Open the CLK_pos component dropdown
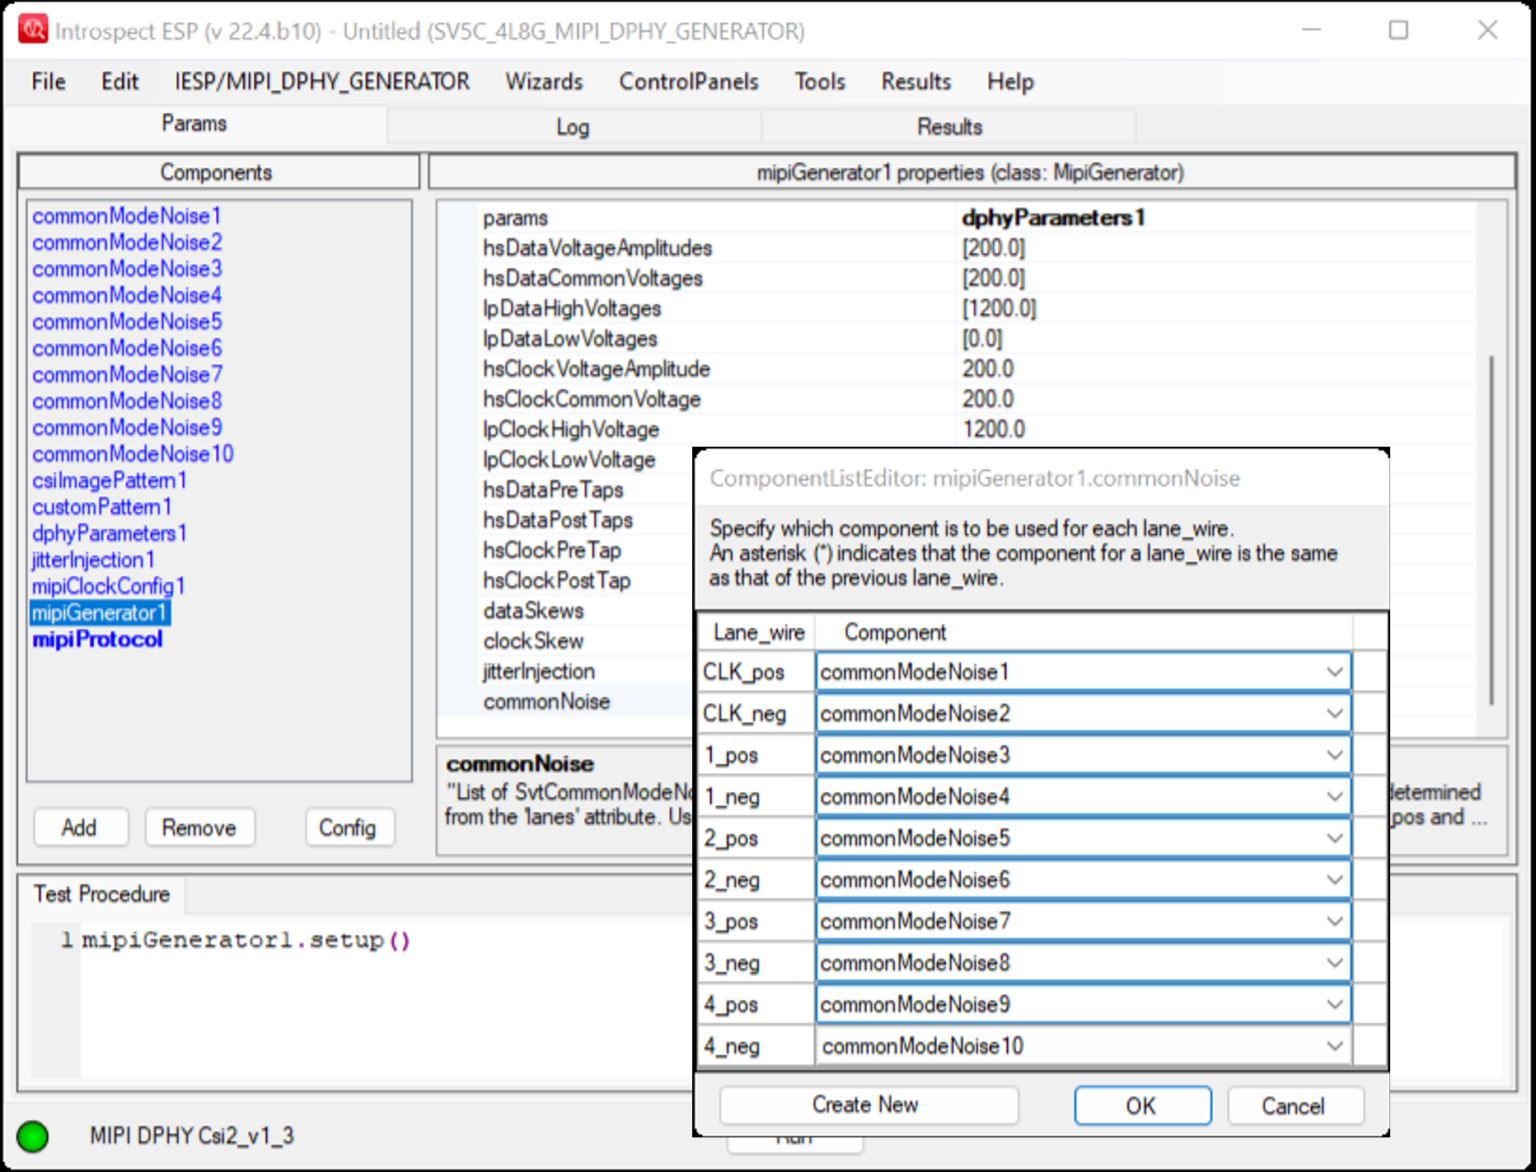This screenshot has height=1172, width=1536. point(1335,671)
